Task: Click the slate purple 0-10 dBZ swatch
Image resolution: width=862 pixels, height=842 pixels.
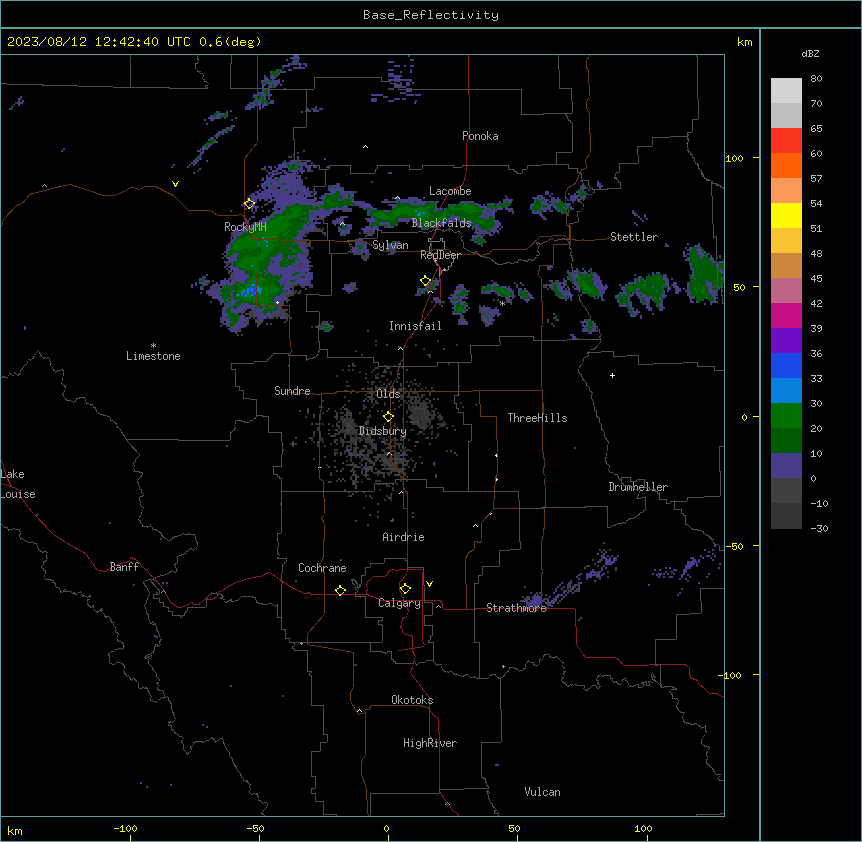Action: pyautogui.click(x=786, y=466)
